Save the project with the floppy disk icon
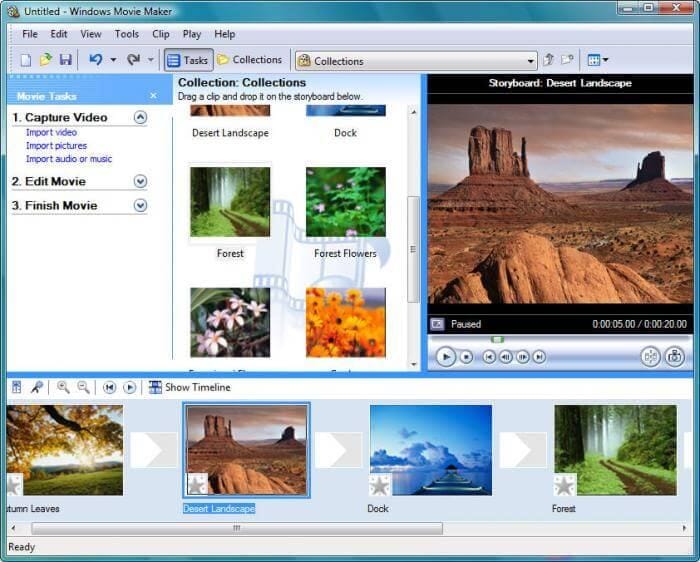Viewport: 700px width, 562px height. 66,60
